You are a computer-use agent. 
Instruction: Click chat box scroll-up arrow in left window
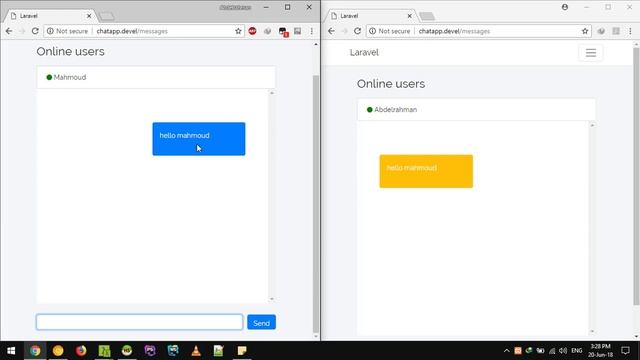click(x=272, y=93)
